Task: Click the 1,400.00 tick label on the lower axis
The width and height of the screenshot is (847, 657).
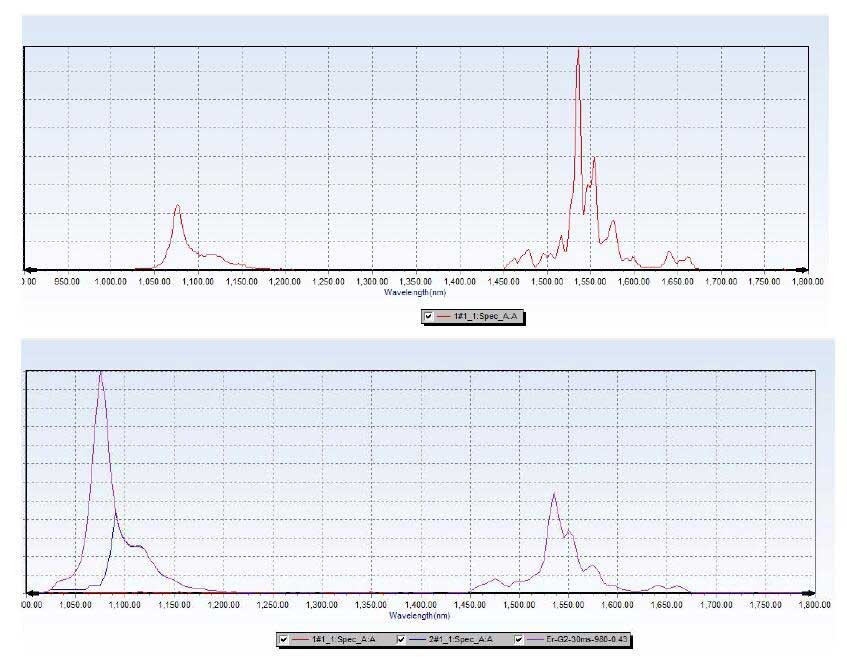Action: [420, 605]
